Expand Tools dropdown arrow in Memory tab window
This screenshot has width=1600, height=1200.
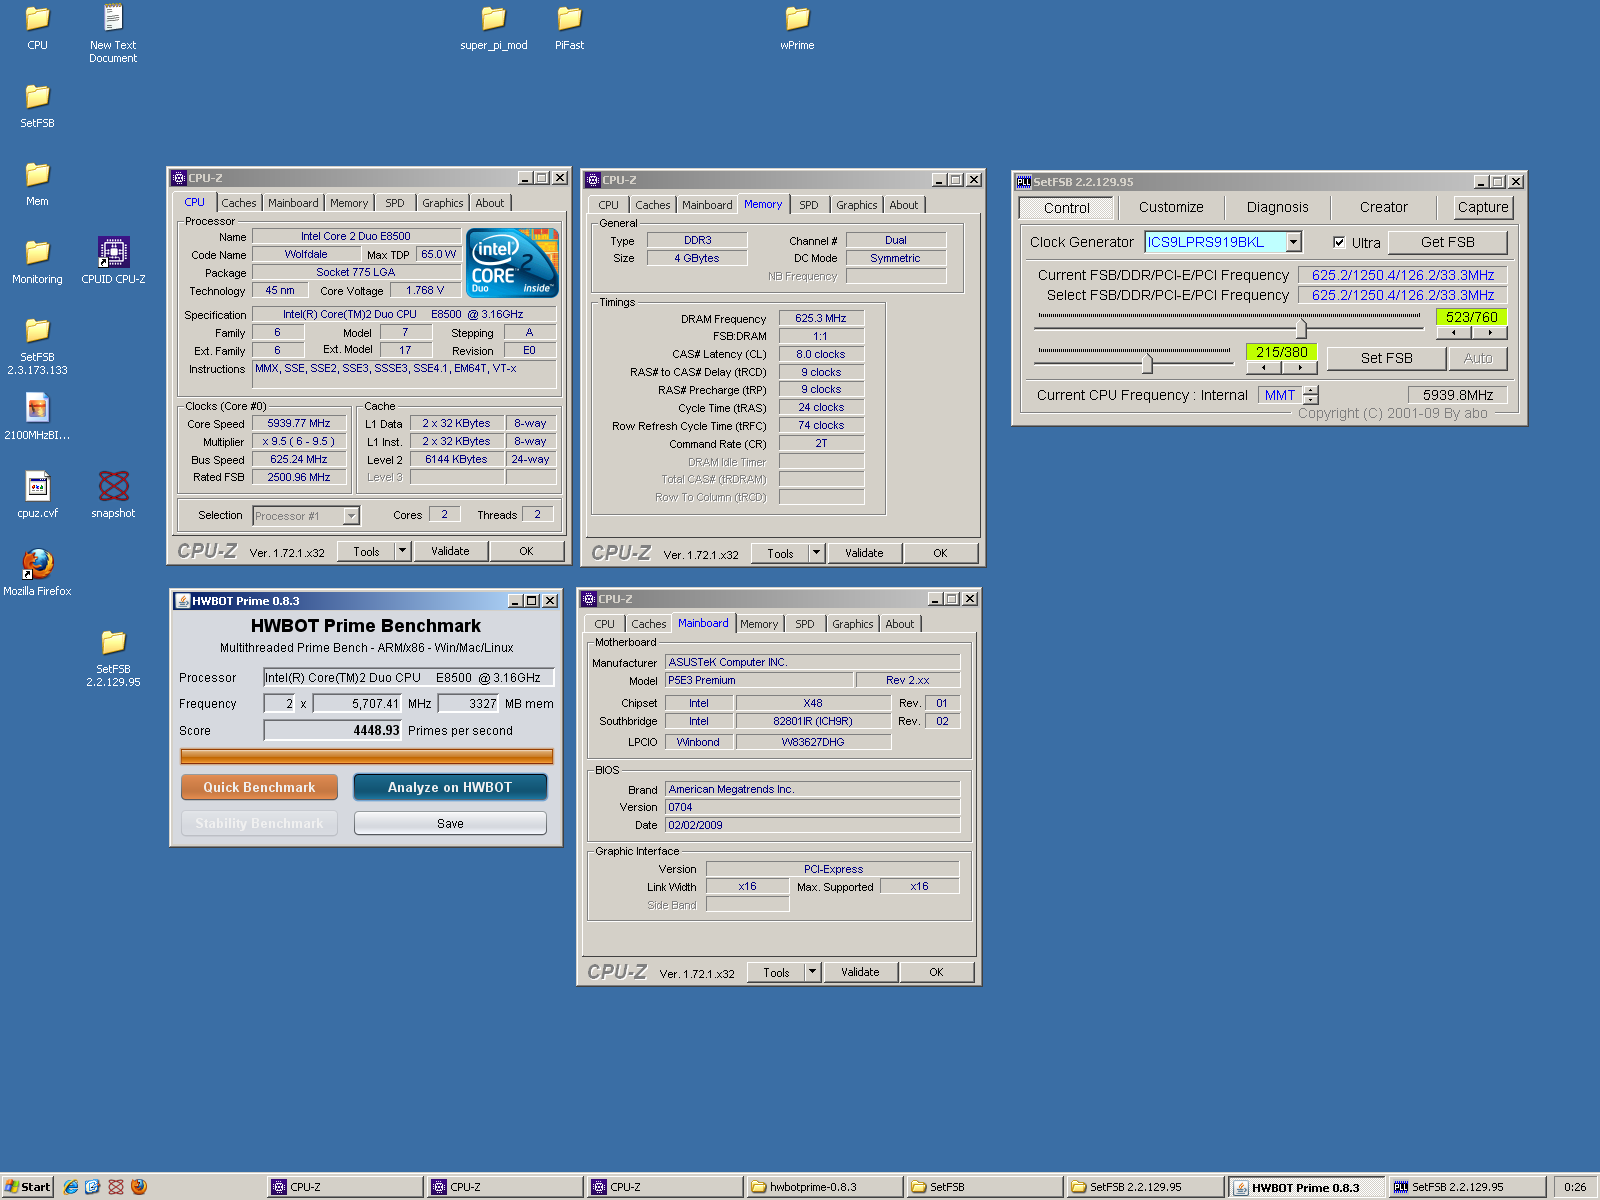816,553
